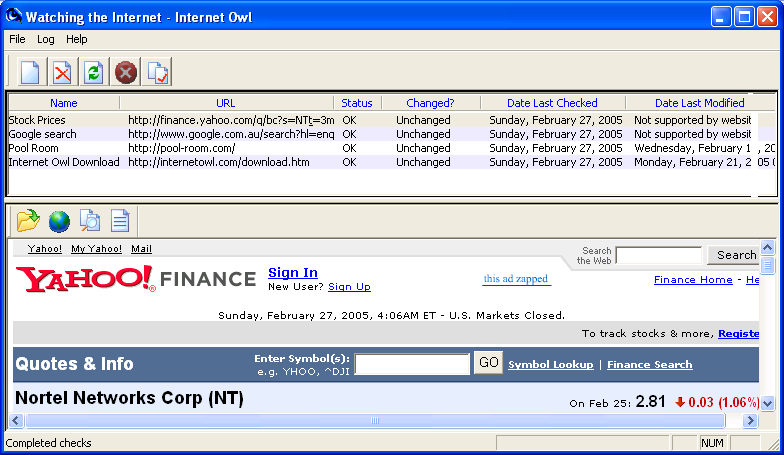Maximize the Internet Owl window
Screen dimensions: 784x455
coord(744,16)
